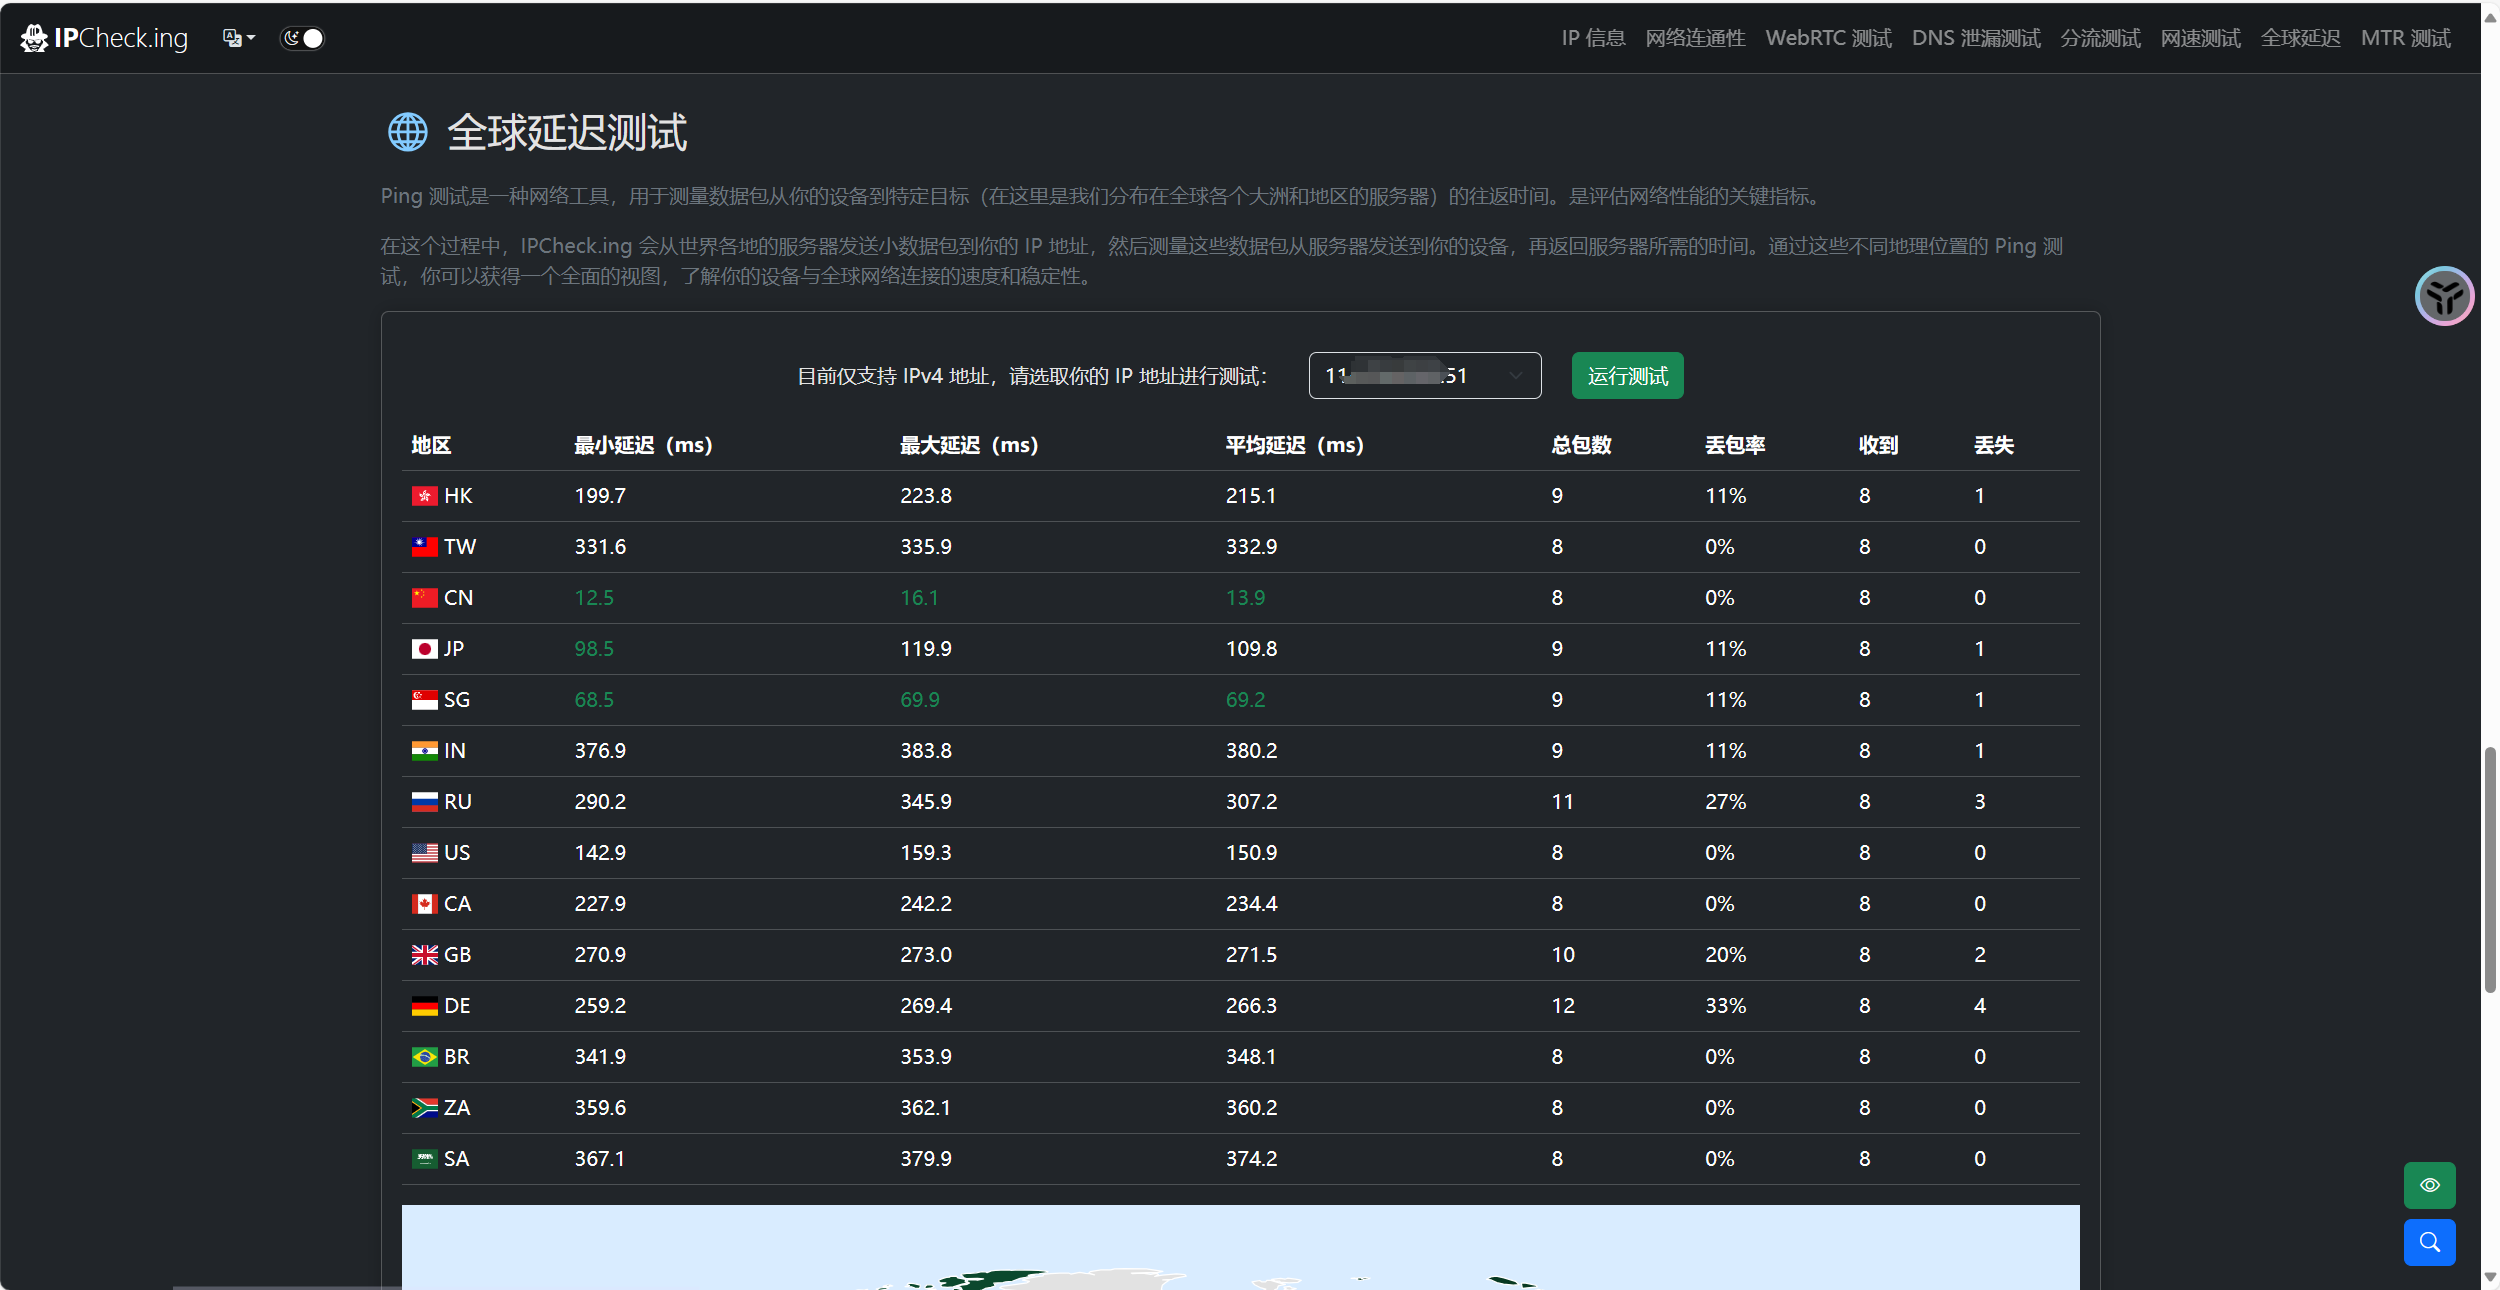Click the Brazil flag icon
Viewport: 2500px width, 1290px height.
click(x=424, y=1057)
